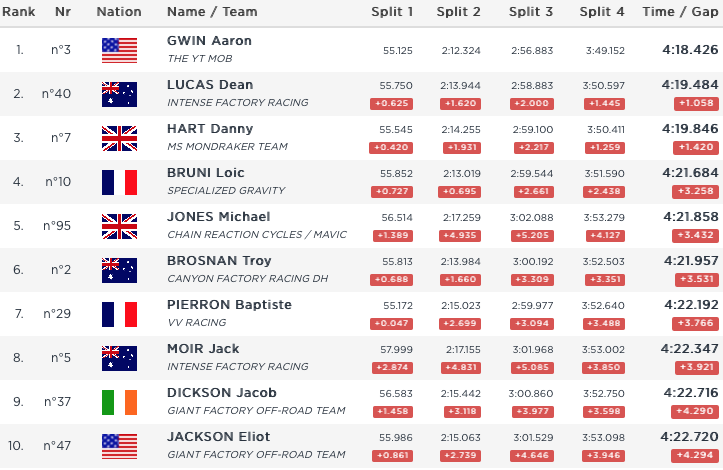Click the British flag beside HART Danny
Screen dimensions: 723x470
click(x=119, y=138)
